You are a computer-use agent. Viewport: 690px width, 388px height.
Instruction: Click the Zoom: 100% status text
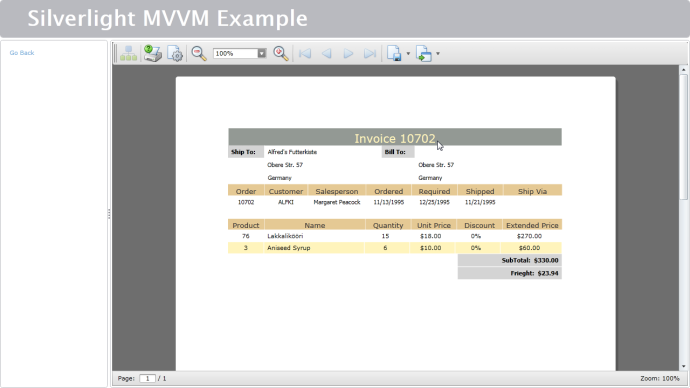pyautogui.click(x=660, y=378)
